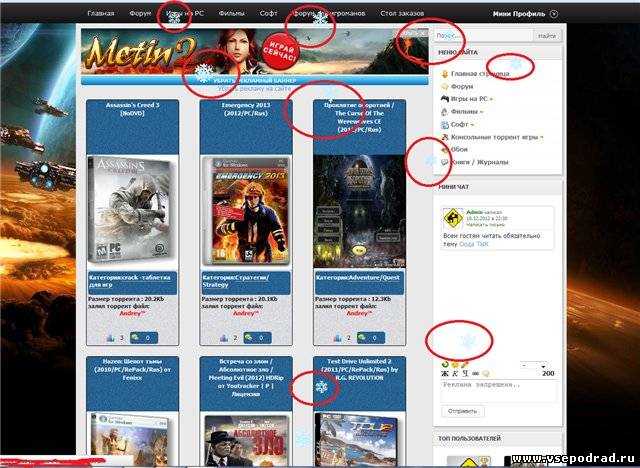Viewport: 640px width, 468px height.
Task: Open the Emergency 2013 (2012/PC/Rus) title
Action: pos(246,109)
